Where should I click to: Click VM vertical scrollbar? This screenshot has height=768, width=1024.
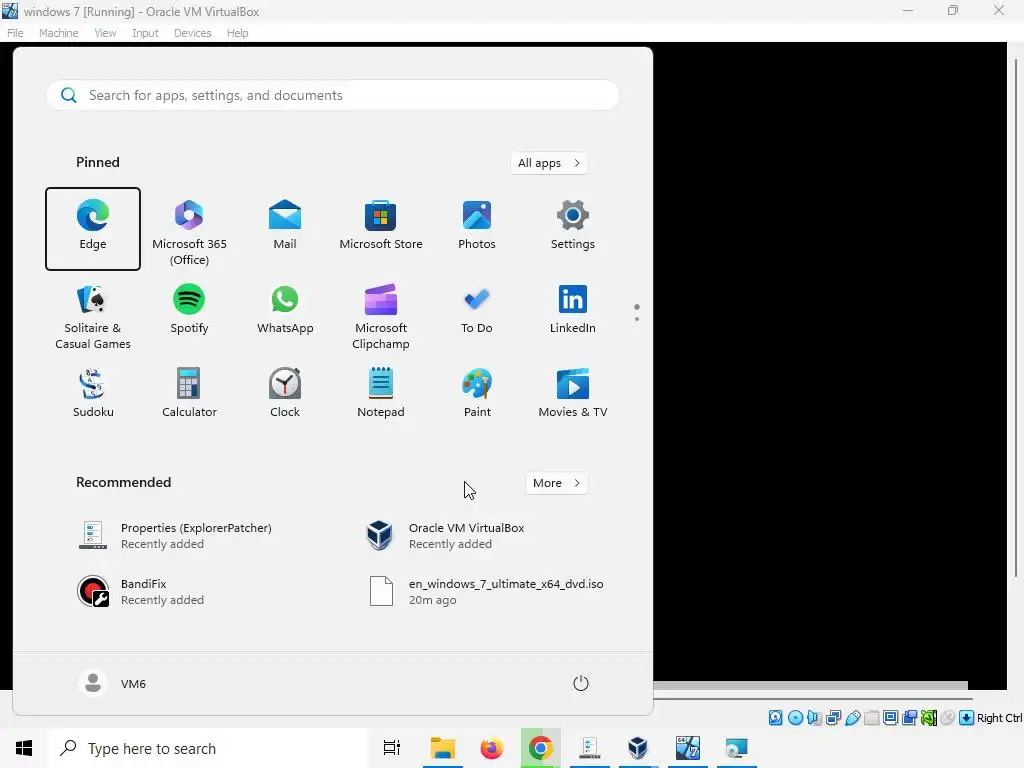1016,317
